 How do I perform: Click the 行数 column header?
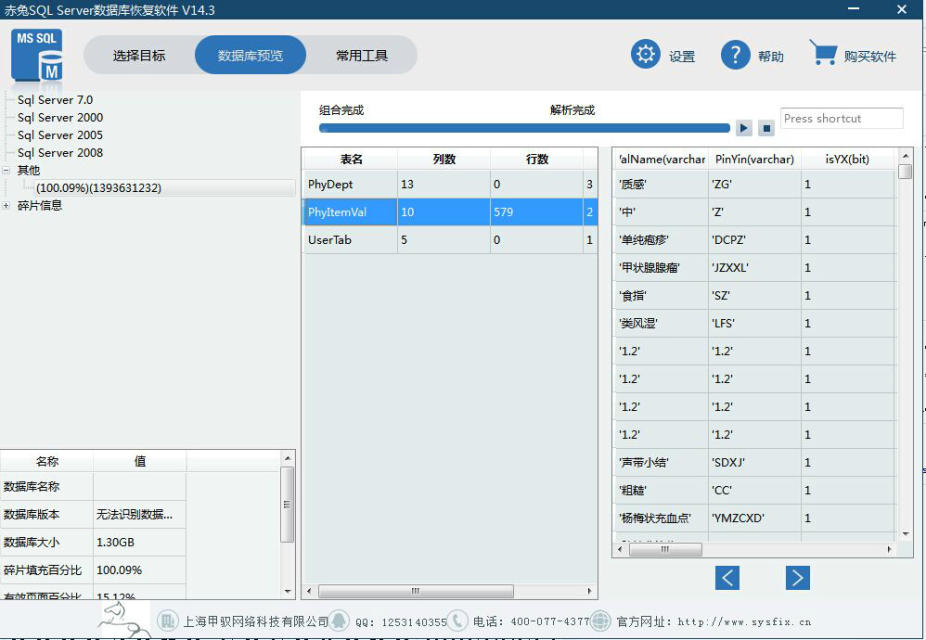coord(537,159)
